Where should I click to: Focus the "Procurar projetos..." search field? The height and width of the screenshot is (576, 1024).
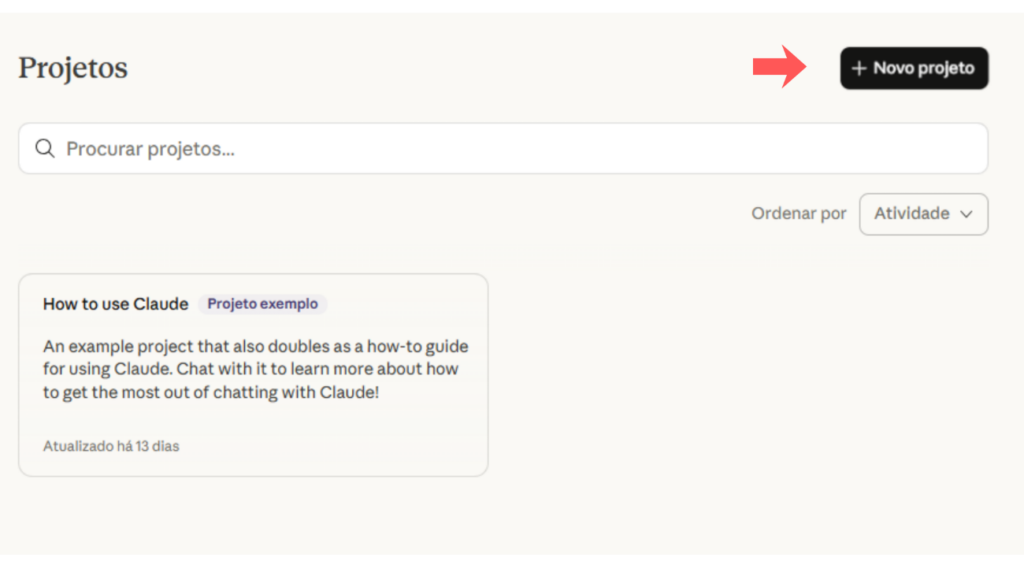coord(400,149)
